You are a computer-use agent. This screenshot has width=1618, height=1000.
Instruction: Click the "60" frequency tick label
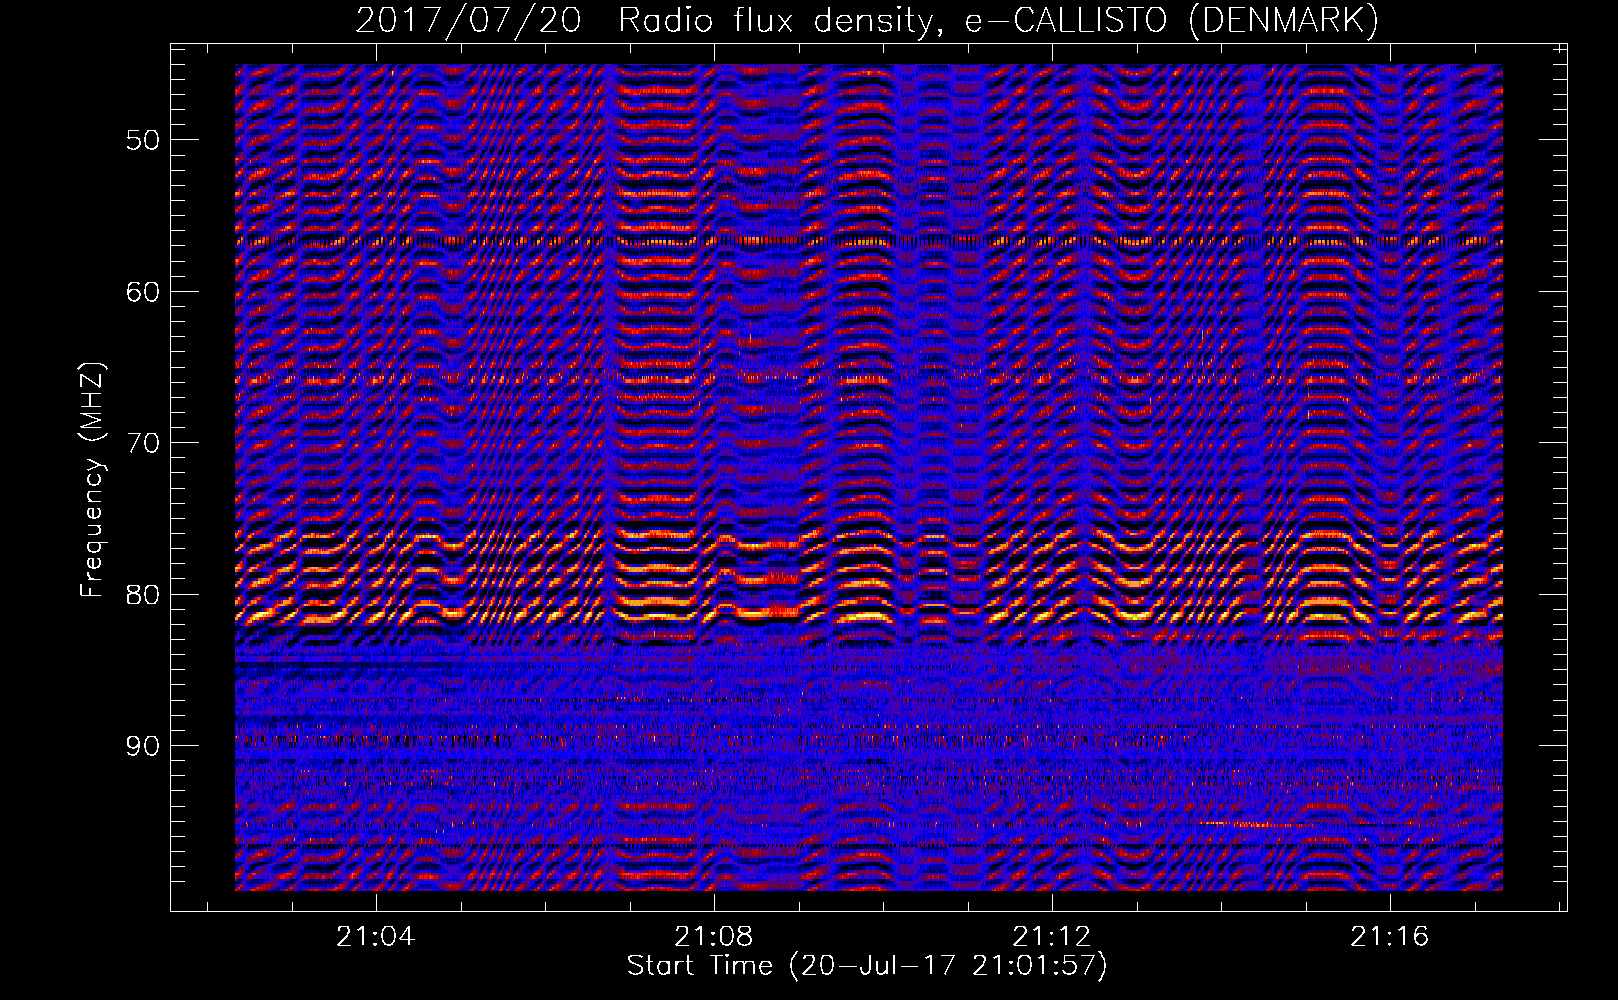142,292
